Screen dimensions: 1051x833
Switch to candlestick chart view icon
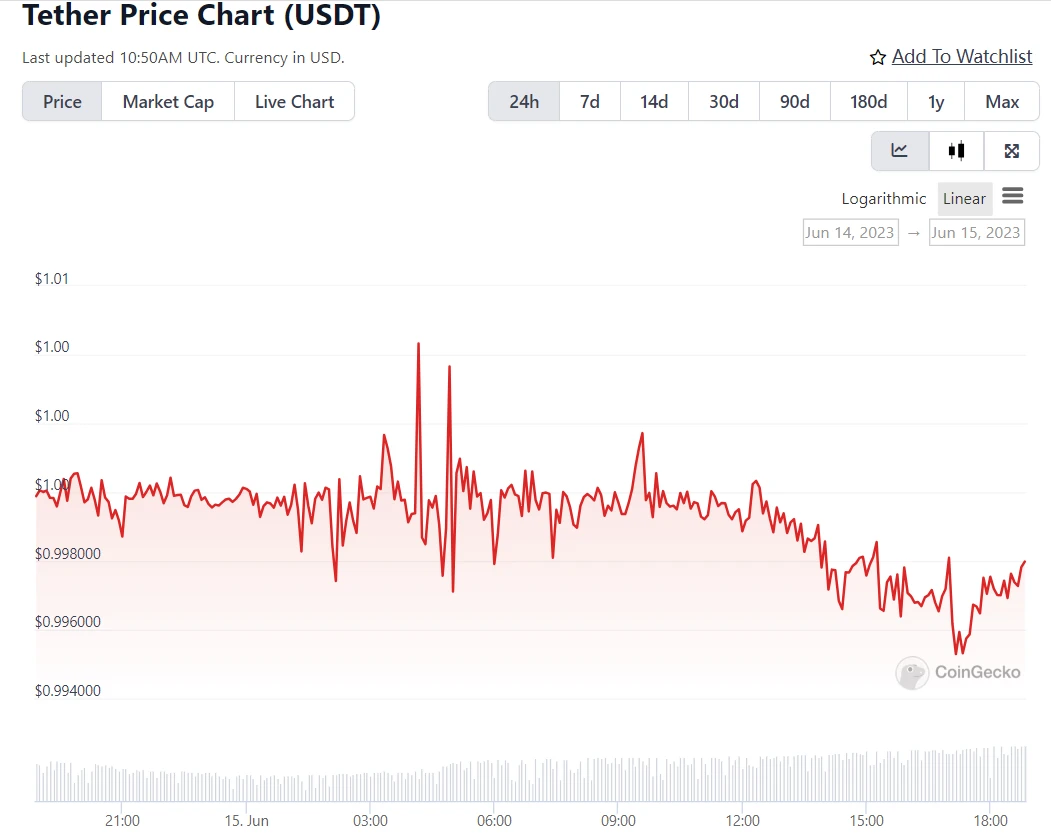pyautogui.click(x=956, y=151)
